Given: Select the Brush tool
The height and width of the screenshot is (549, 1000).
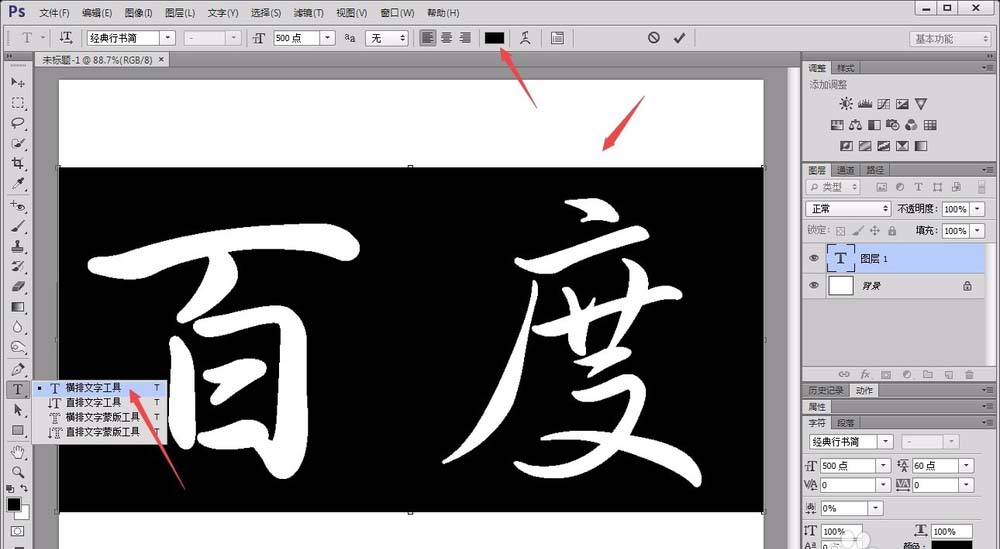Looking at the screenshot, I should click(17, 226).
